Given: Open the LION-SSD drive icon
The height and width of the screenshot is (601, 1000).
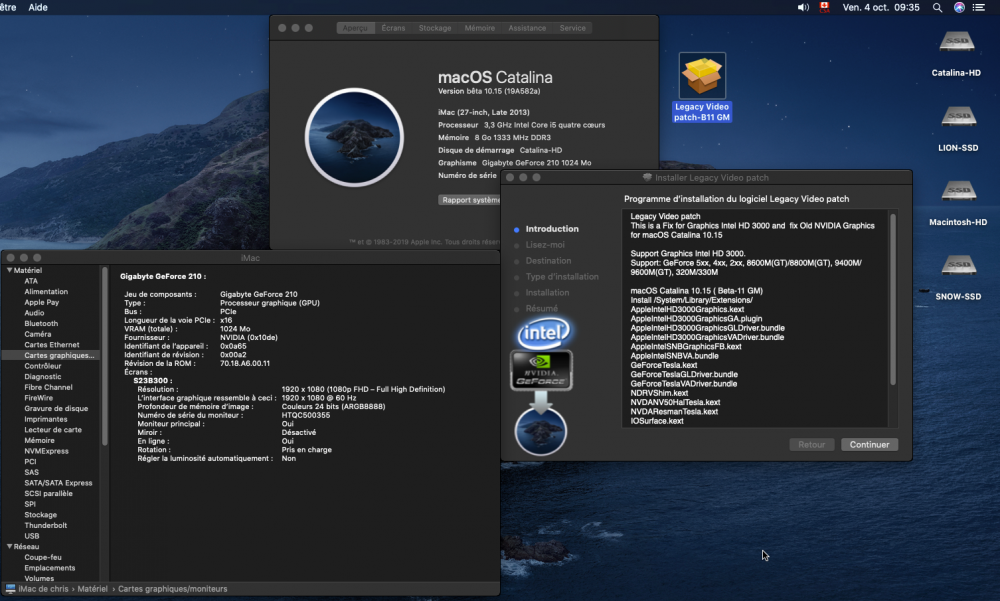Looking at the screenshot, I should pos(958,119).
